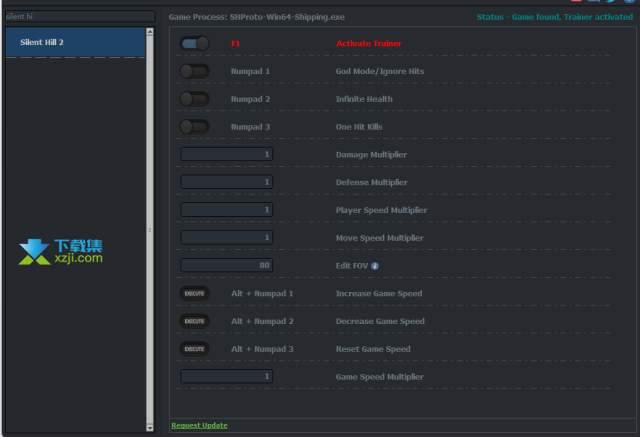Click the Game Speed Multiplier field

227,376
